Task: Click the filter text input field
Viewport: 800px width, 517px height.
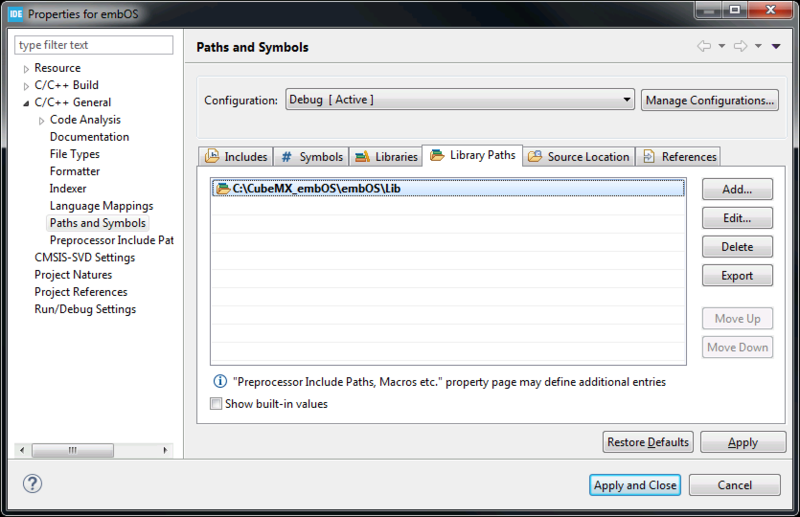Action: 94,45
